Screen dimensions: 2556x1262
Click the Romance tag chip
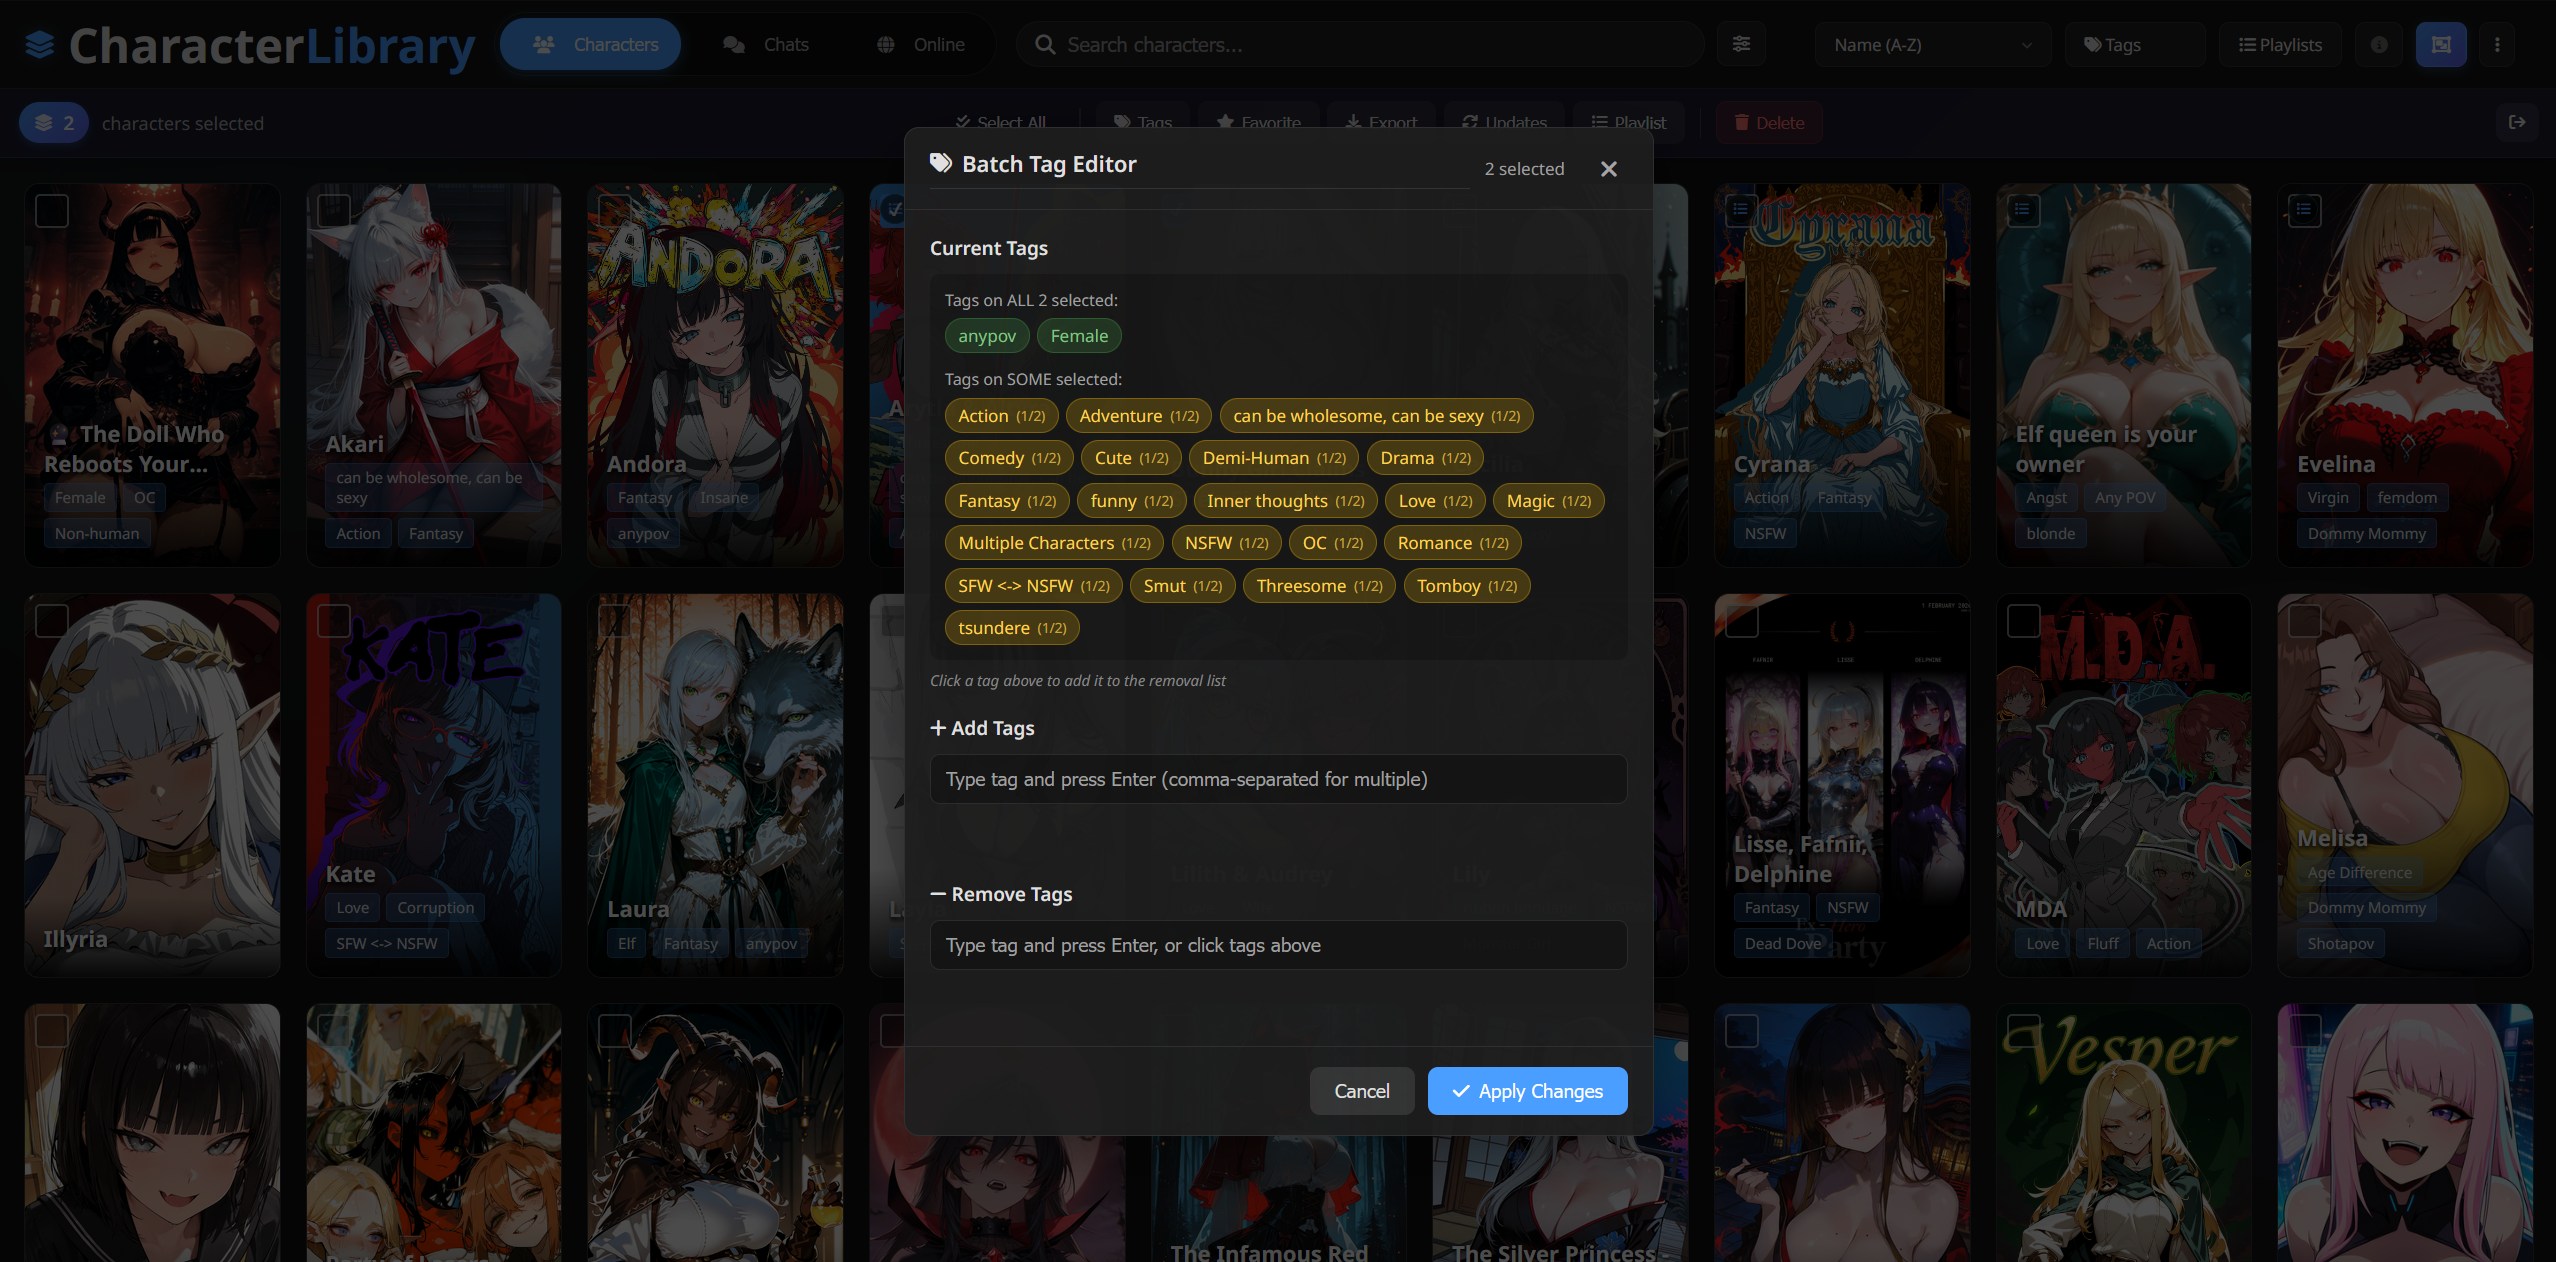click(x=1453, y=543)
